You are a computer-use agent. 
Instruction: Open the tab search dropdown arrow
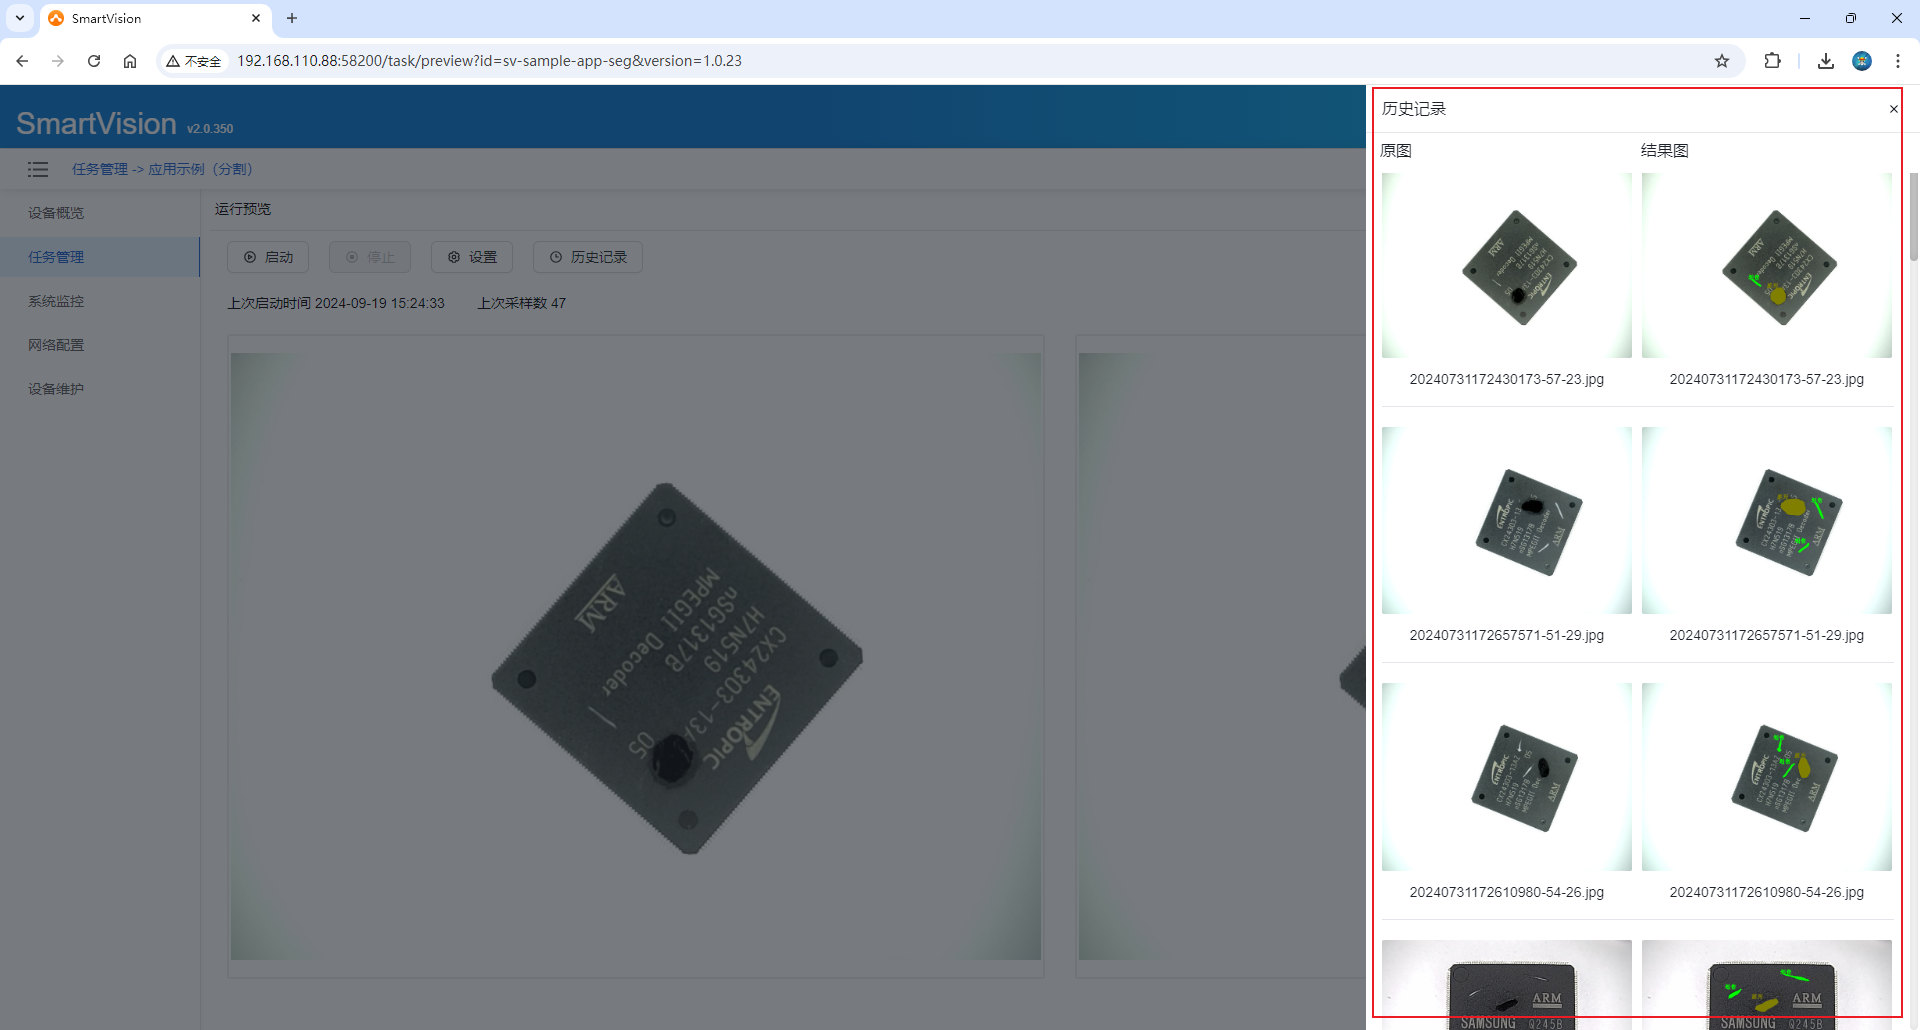(20, 18)
